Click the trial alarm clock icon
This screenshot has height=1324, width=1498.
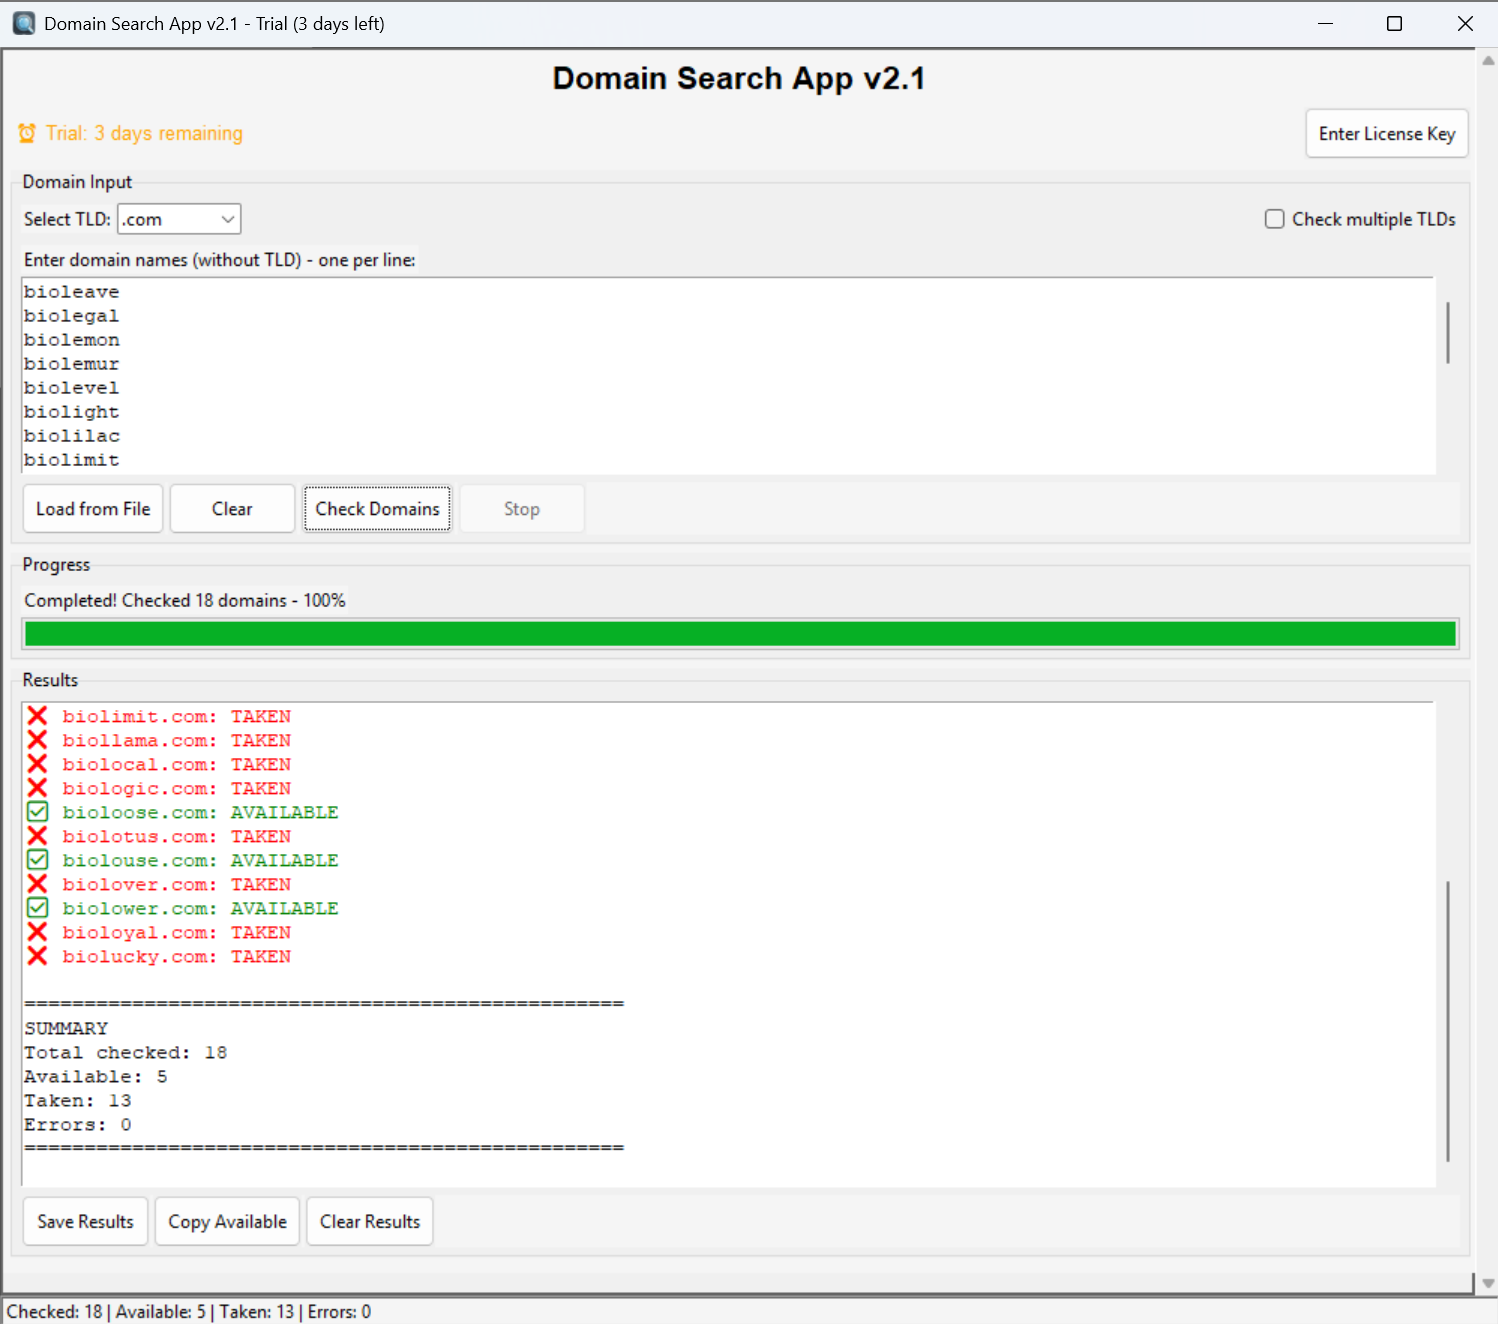pyautogui.click(x=27, y=133)
